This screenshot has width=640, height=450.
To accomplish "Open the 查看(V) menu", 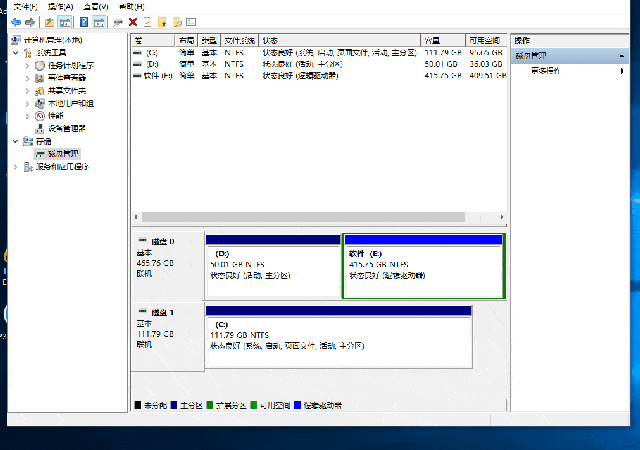I will [x=96, y=7].
